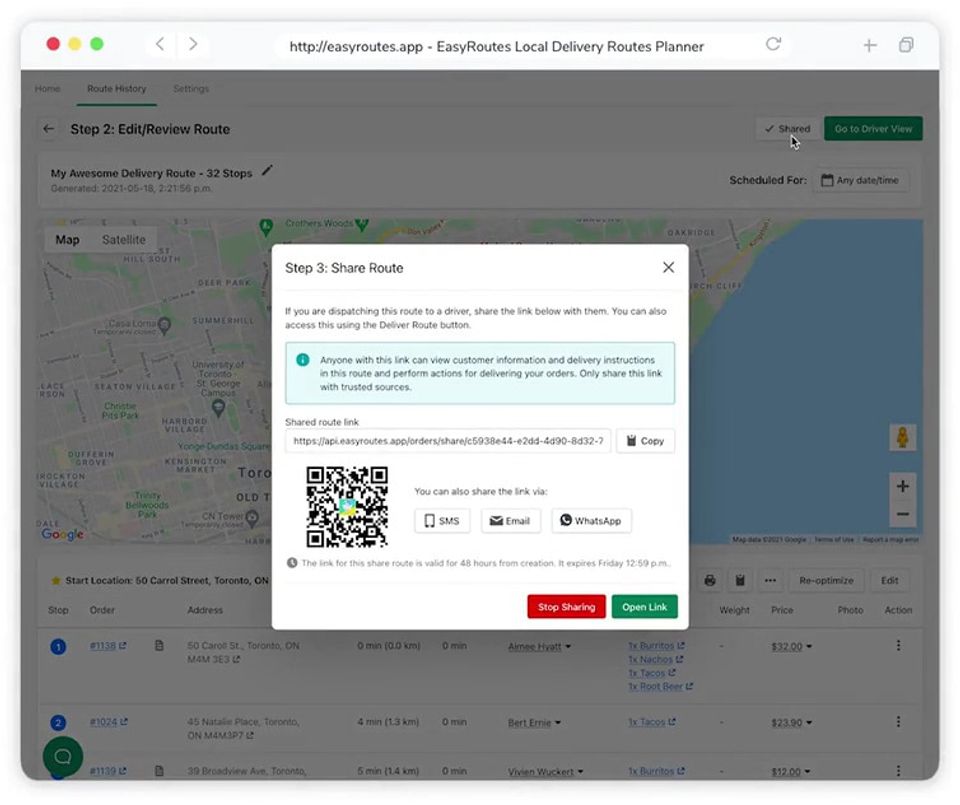Close the Share Route dialog
Image resolution: width=960 pixels, height=805 pixels.
[668, 268]
